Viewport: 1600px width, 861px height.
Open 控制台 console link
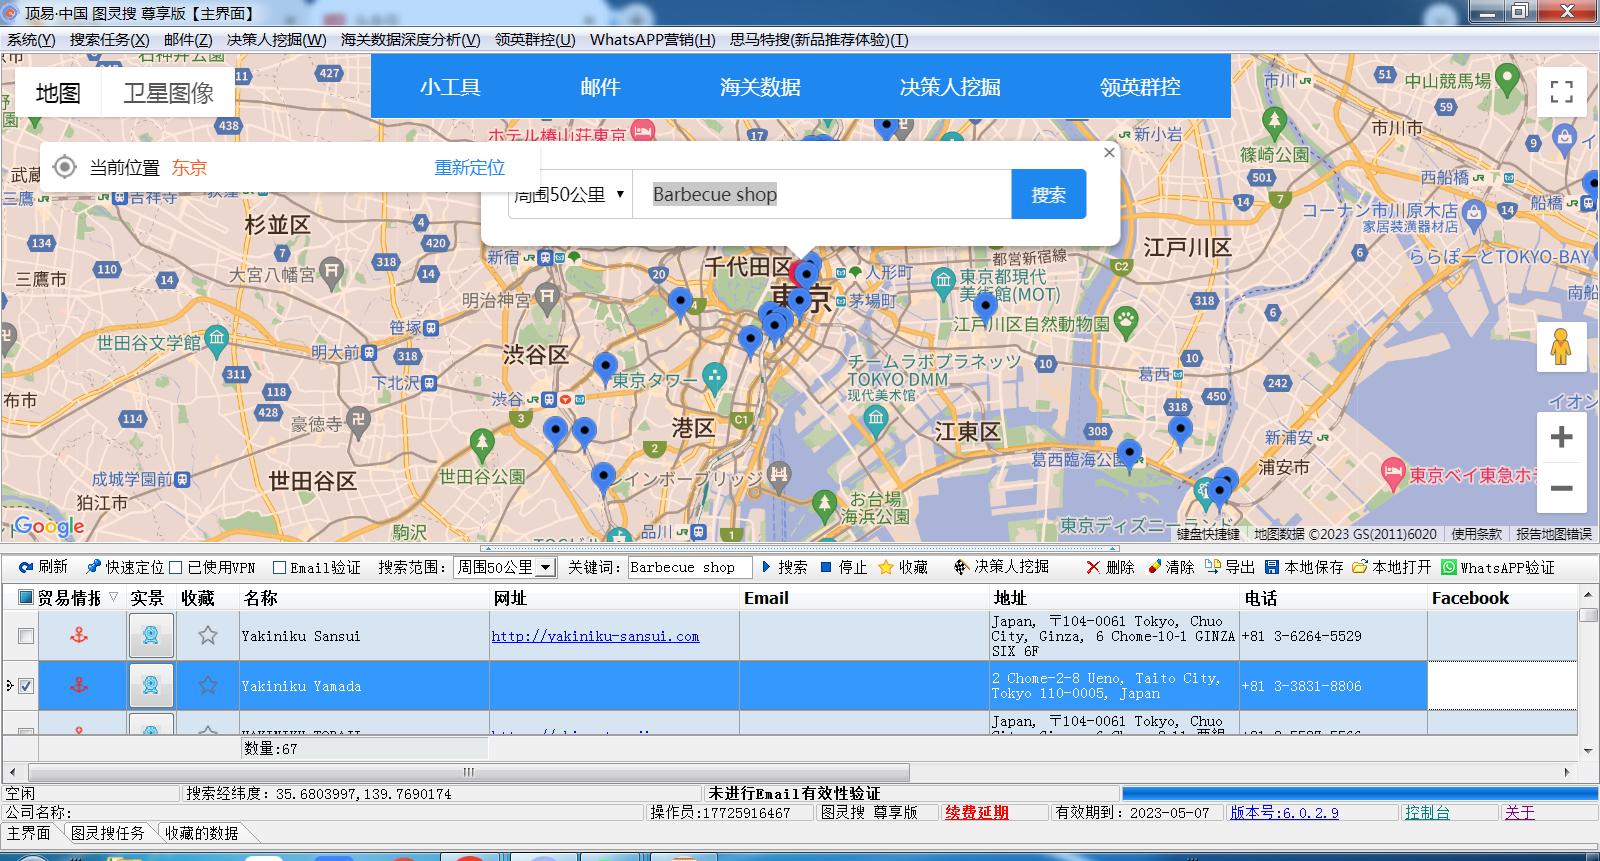(1427, 813)
